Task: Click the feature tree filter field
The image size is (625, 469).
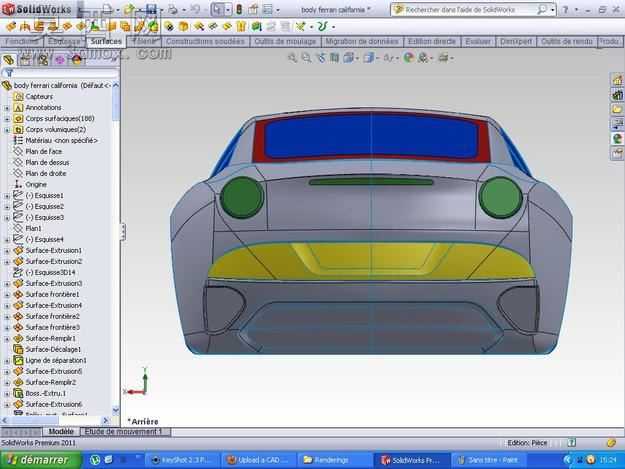Action: tap(64, 73)
